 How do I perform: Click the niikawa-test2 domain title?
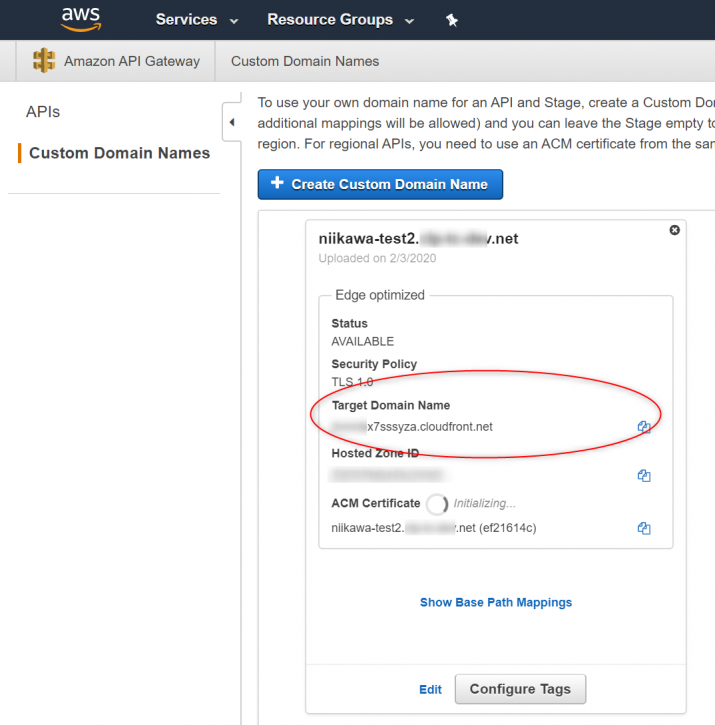pyautogui.click(x=418, y=239)
